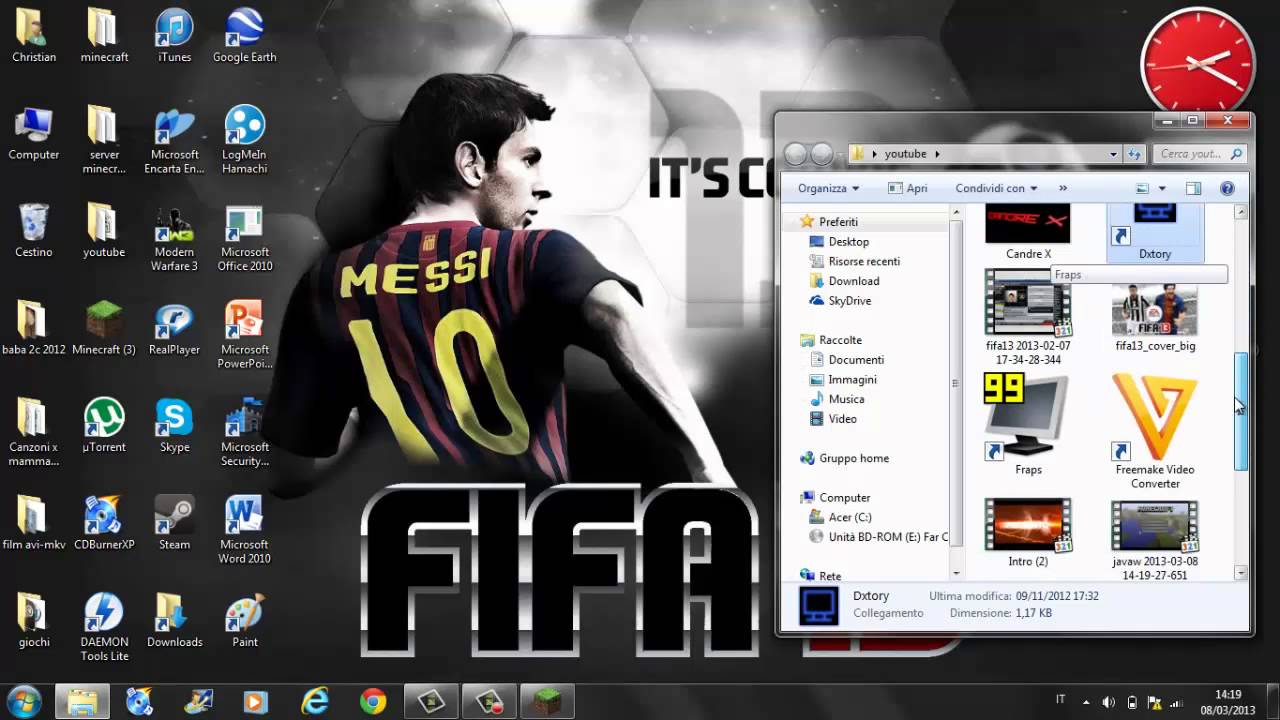This screenshot has width=1280, height=720.
Task: Open Google Chrome from the taskbar
Action: coord(373,702)
